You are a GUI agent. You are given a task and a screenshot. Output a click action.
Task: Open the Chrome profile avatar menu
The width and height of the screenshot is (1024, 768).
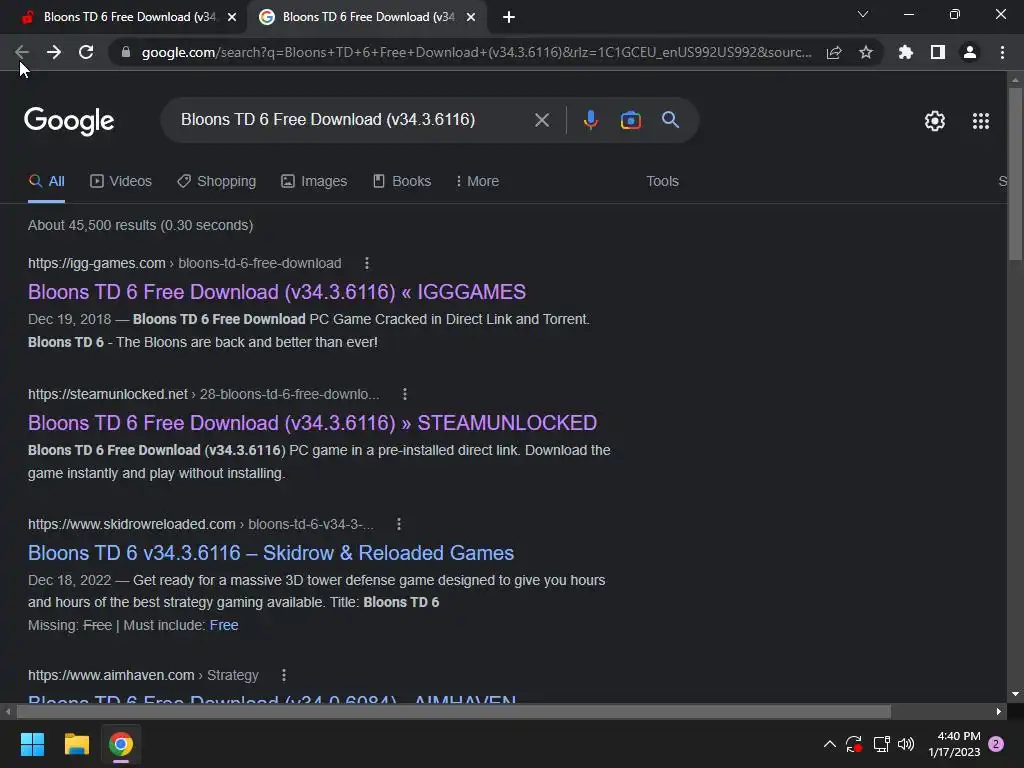tap(970, 52)
